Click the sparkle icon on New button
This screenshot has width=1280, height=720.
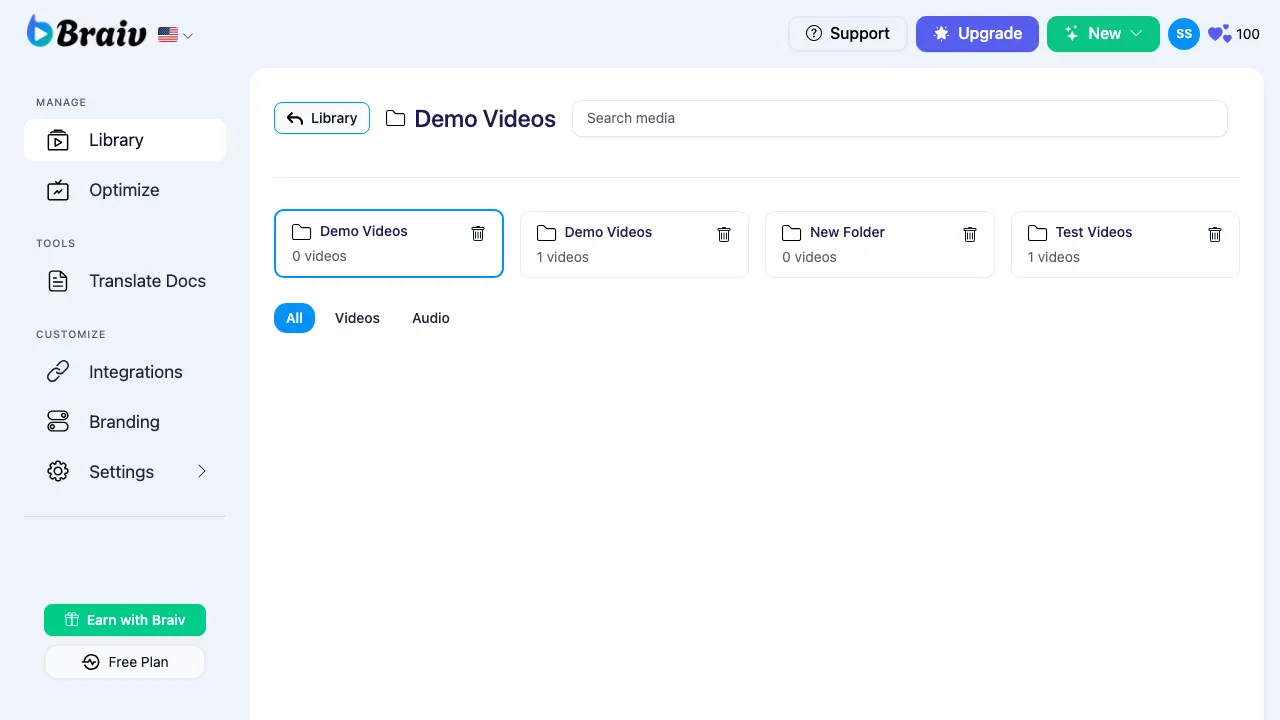1072,33
